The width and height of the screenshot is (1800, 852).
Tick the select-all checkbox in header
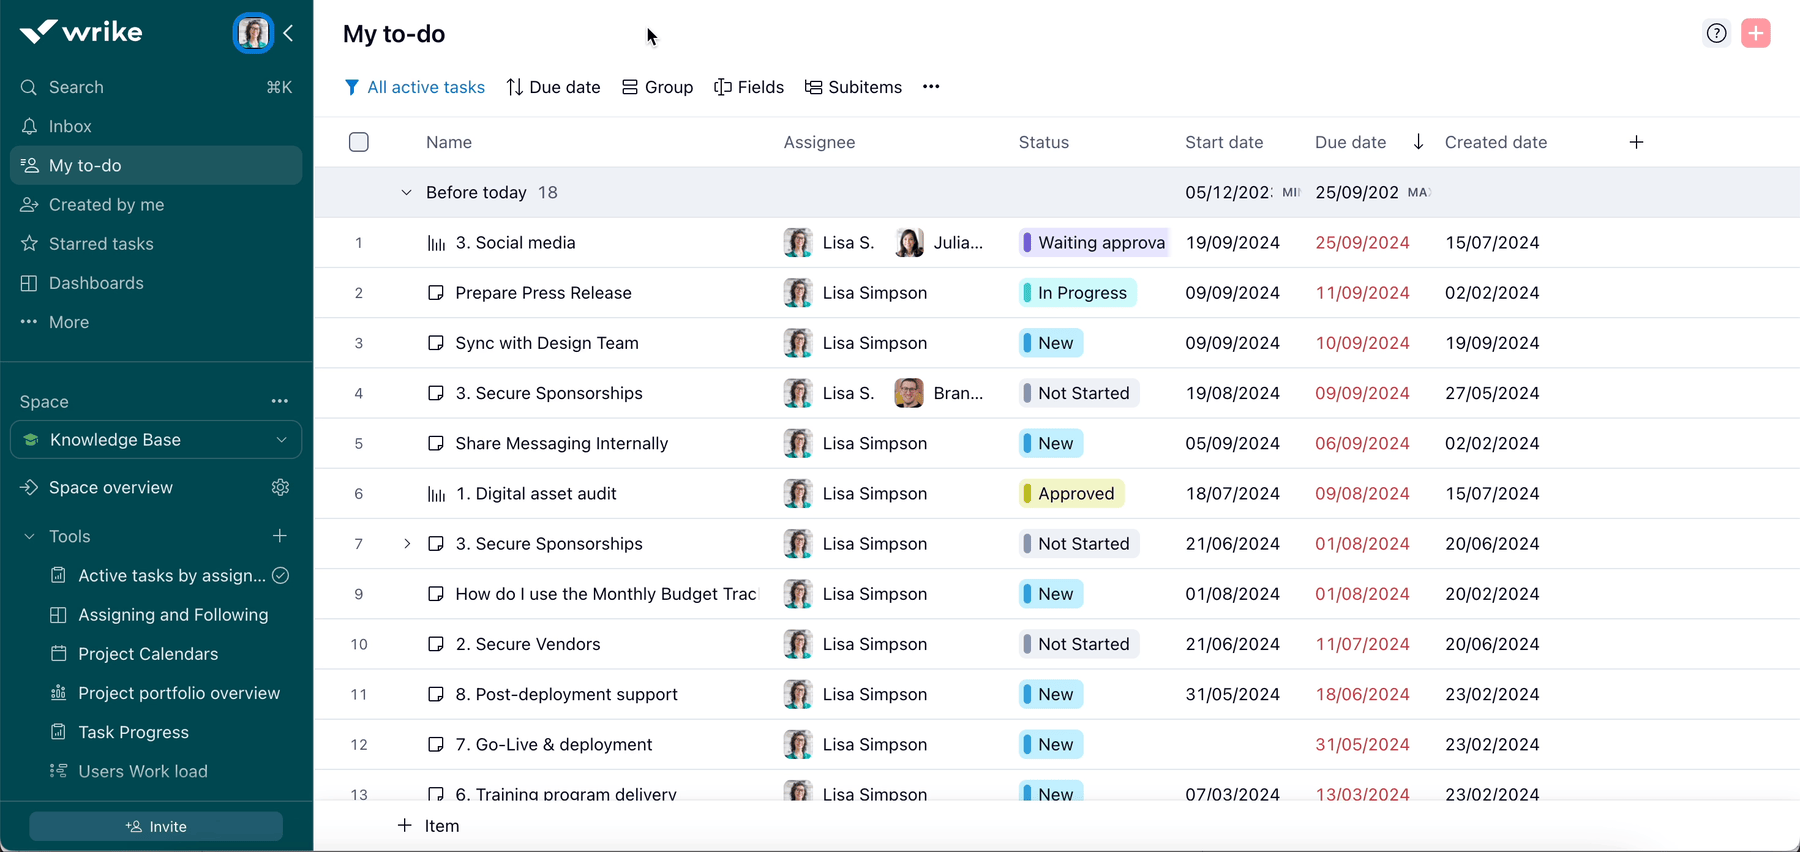point(359,142)
